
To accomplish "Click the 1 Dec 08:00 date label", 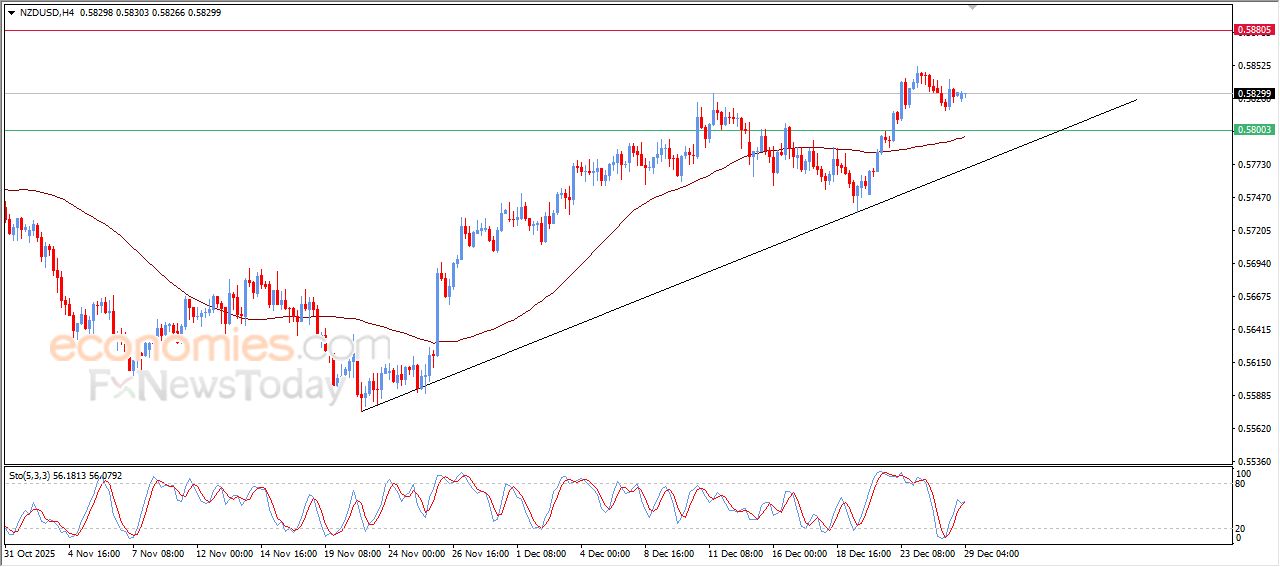I will coord(541,553).
